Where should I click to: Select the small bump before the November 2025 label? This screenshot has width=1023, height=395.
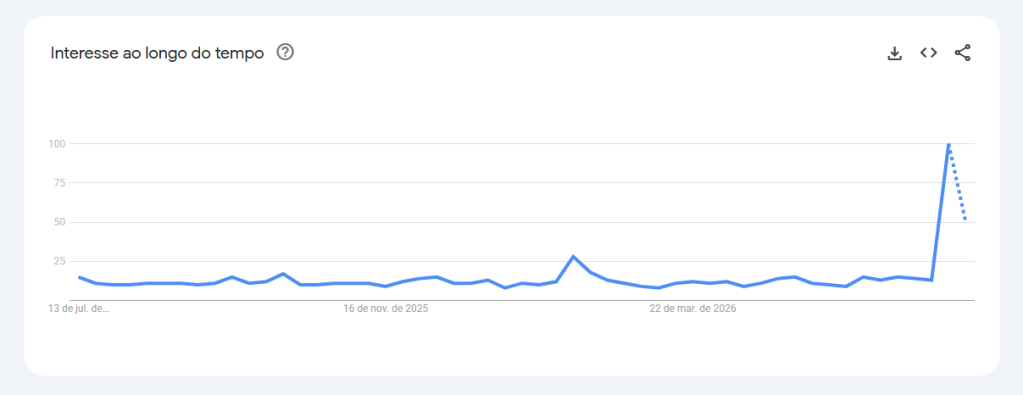283,274
